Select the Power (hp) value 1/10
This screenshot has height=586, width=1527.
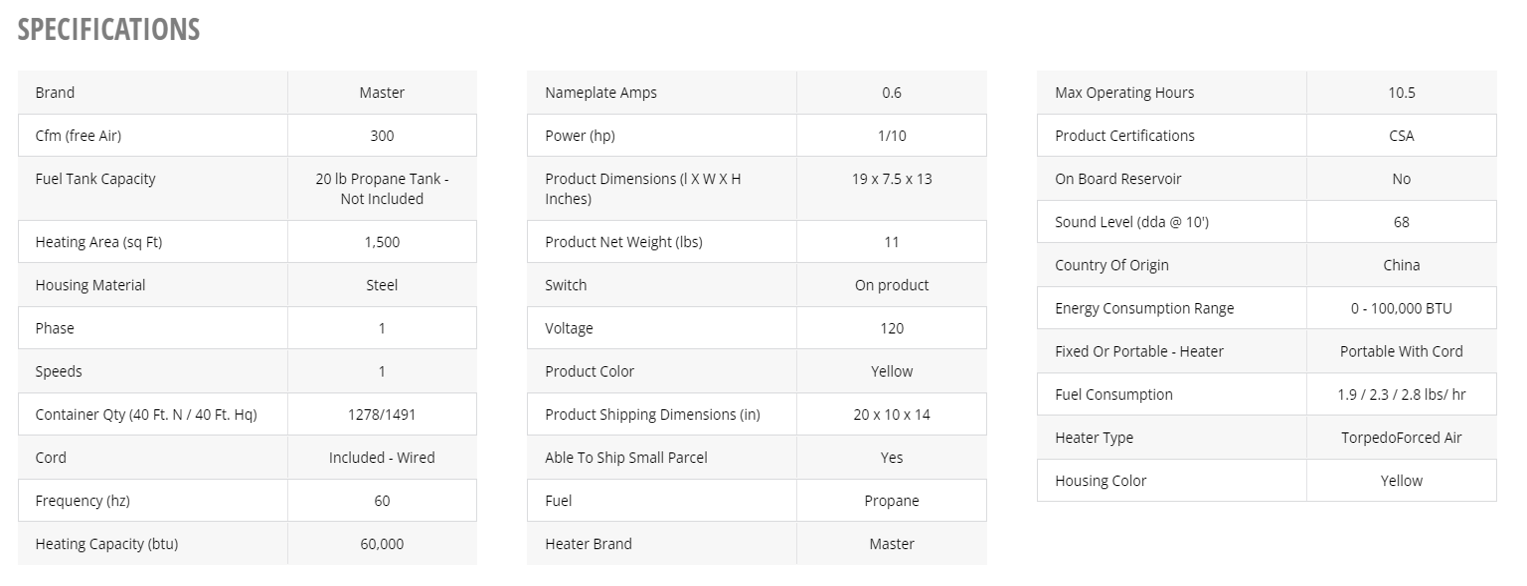tap(892, 135)
